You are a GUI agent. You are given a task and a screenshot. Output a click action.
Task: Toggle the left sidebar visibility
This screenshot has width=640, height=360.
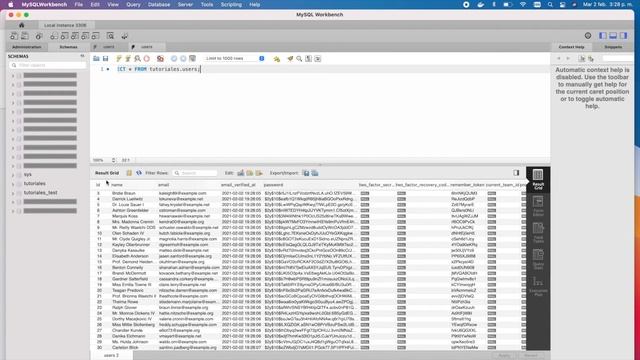click(x=602, y=36)
